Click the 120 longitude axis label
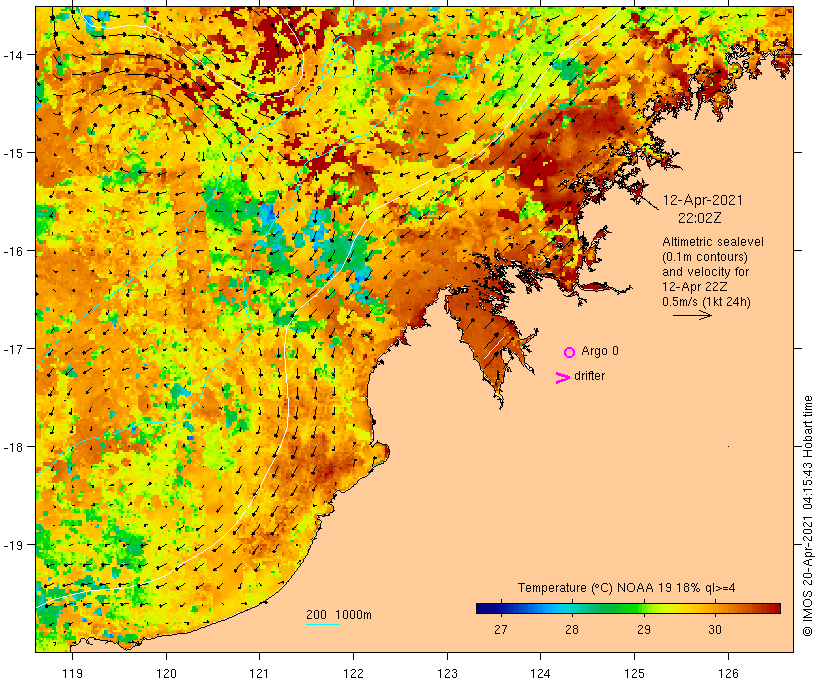The height and width of the screenshot is (680, 820). pos(166,673)
